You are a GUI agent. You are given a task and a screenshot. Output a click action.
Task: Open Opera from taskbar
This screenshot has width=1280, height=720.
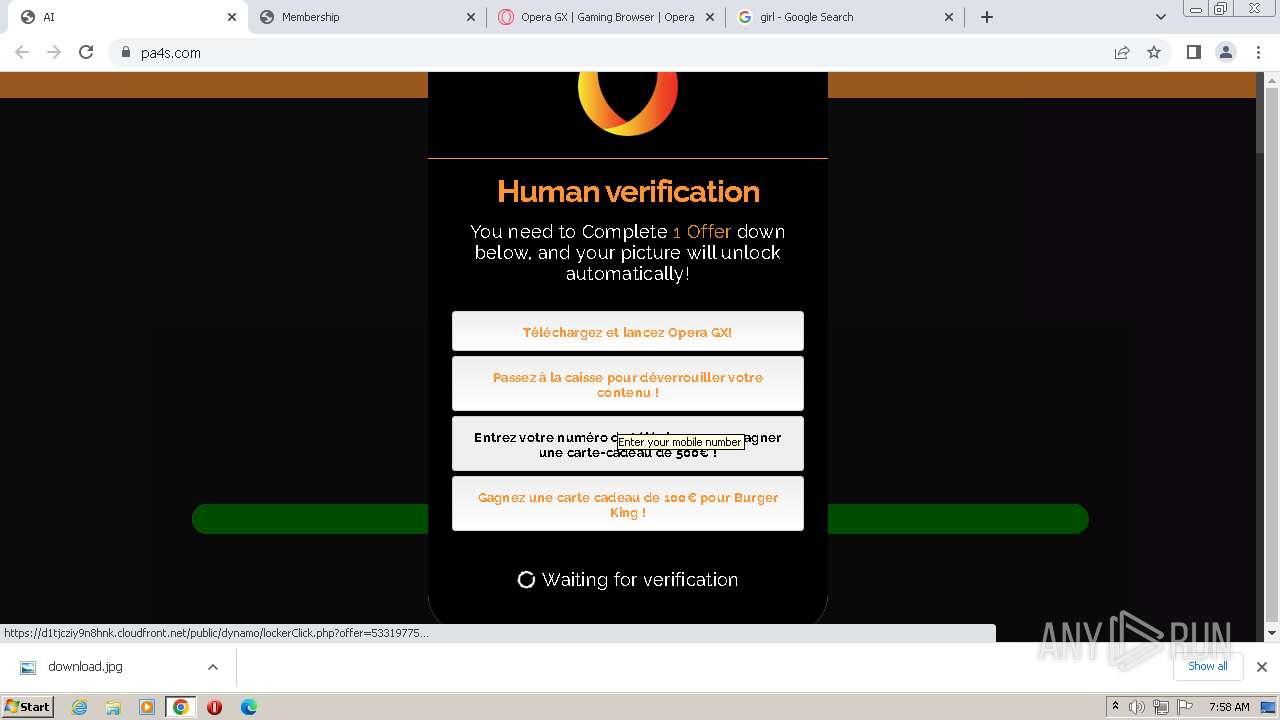tap(214, 707)
